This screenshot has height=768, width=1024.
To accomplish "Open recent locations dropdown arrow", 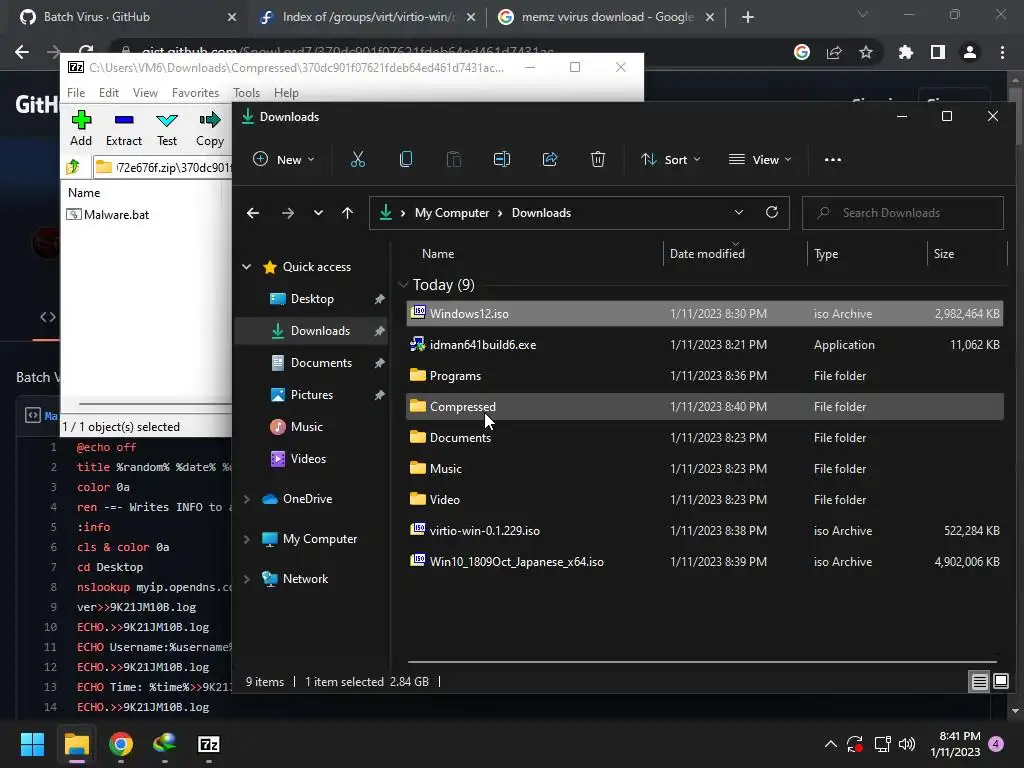I will [318, 213].
